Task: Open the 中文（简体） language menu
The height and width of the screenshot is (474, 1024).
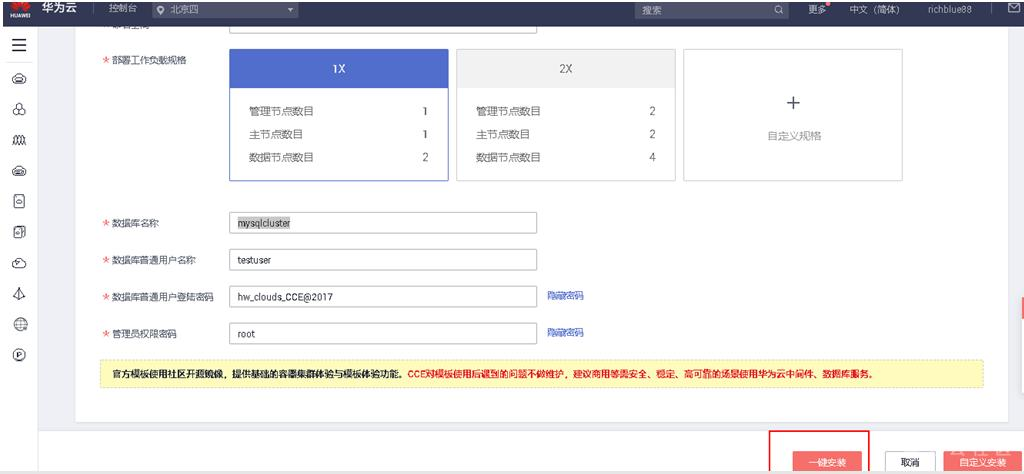Action: coord(874,10)
